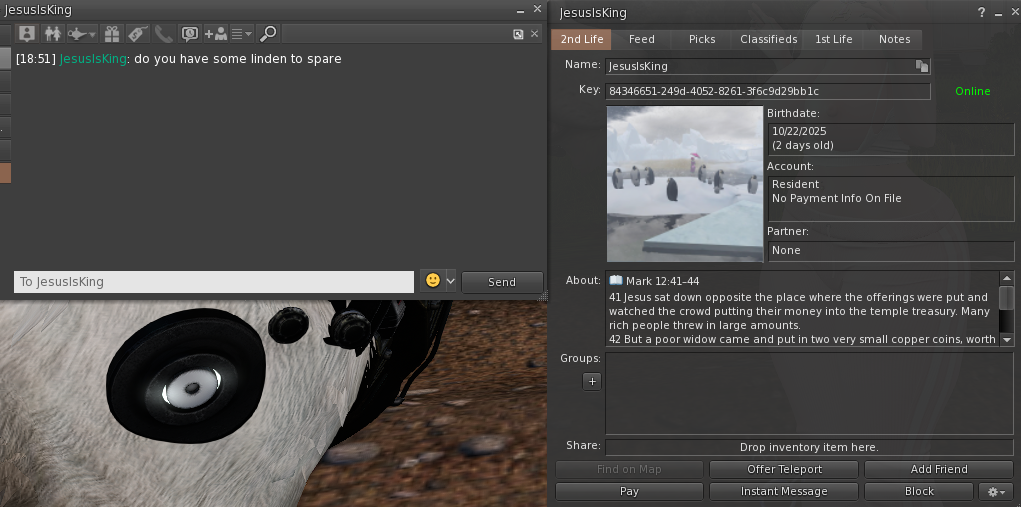1021x507 pixels.
Task: Click the Partner 'None' field
Action: 891,251
